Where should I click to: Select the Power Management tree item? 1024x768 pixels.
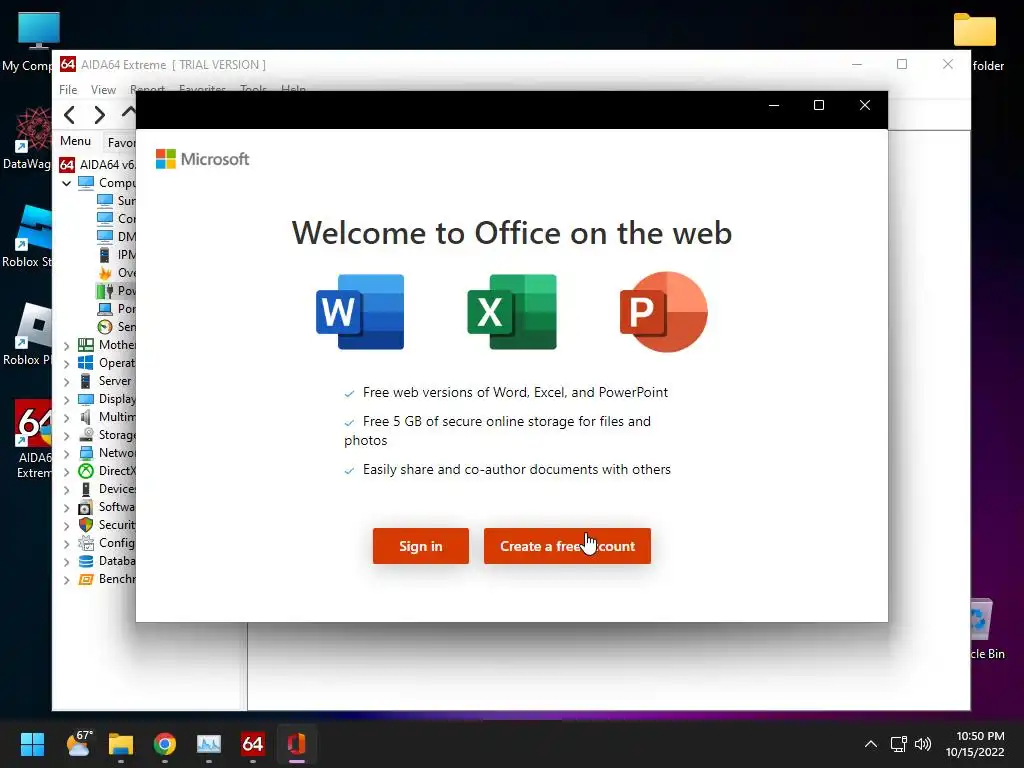click(116, 291)
